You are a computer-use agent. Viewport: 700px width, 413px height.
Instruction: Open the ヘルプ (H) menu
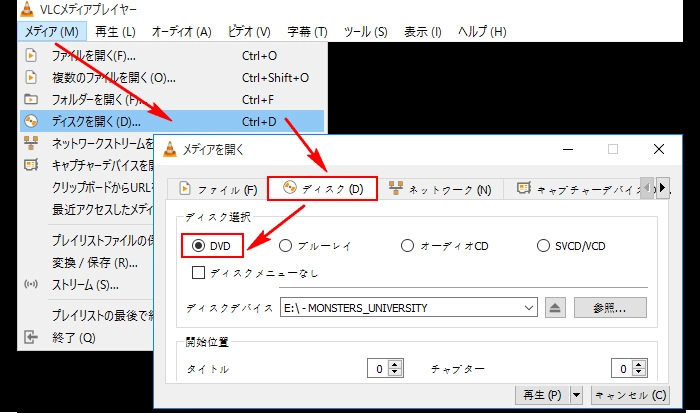tap(482, 32)
